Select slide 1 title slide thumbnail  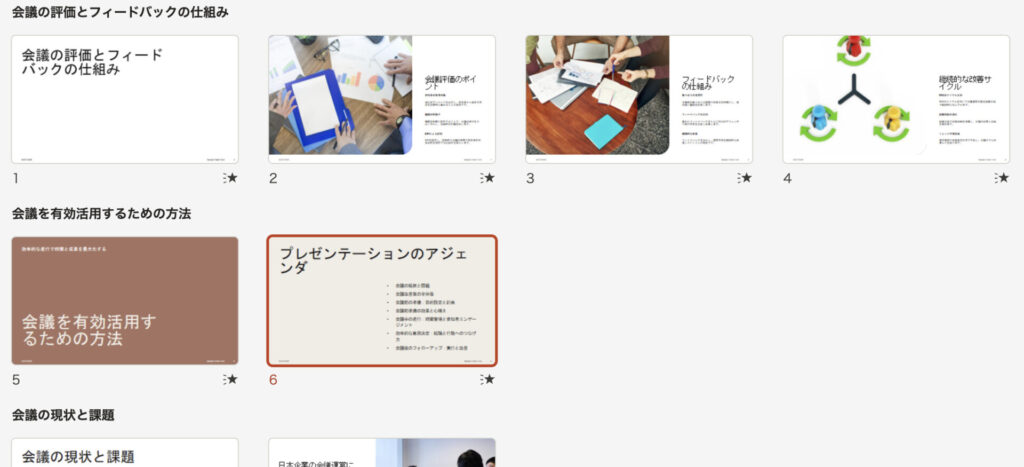tap(125, 99)
